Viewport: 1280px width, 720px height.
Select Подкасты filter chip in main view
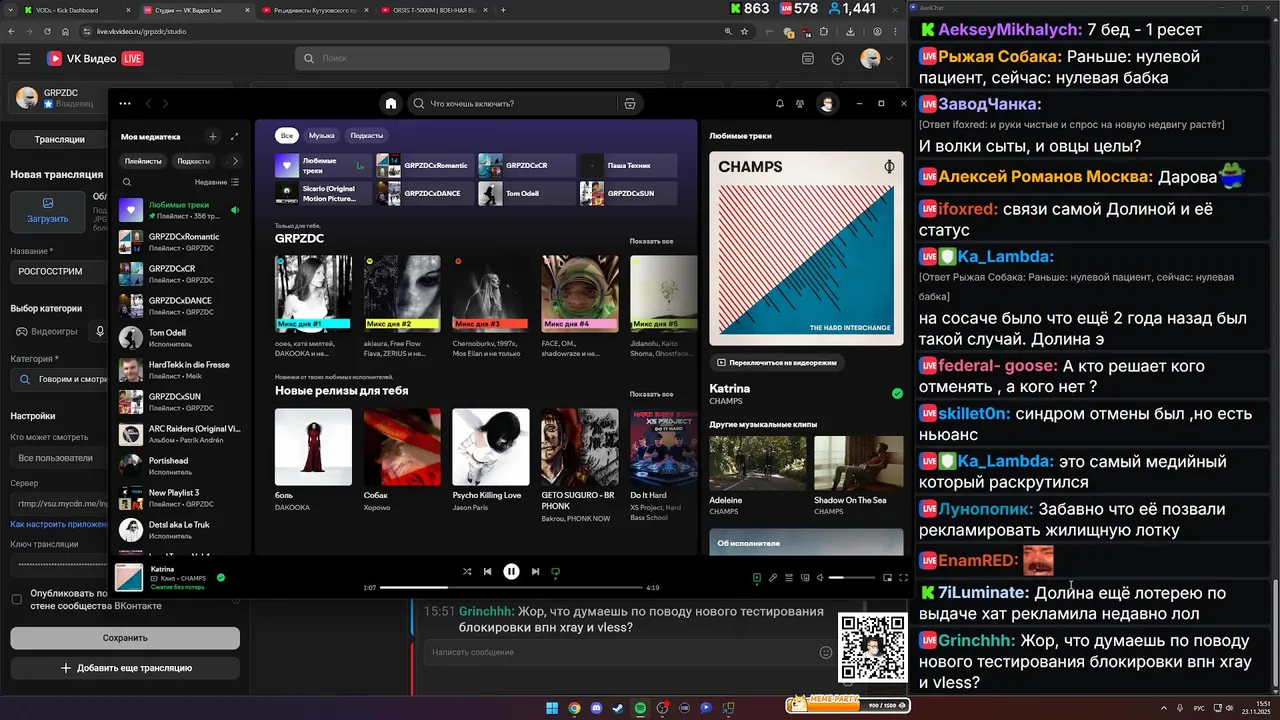(x=367, y=135)
